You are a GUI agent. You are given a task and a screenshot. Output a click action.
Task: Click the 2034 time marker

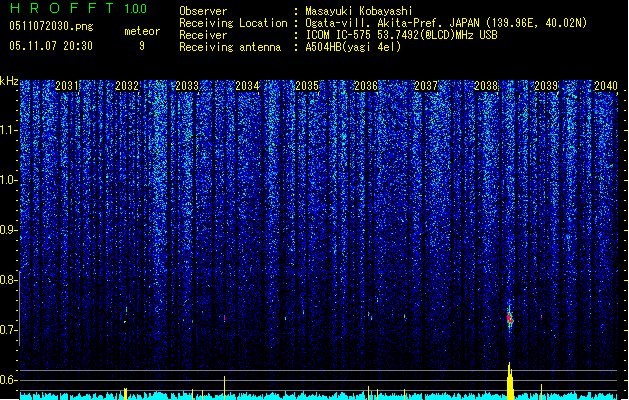click(247, 86)
